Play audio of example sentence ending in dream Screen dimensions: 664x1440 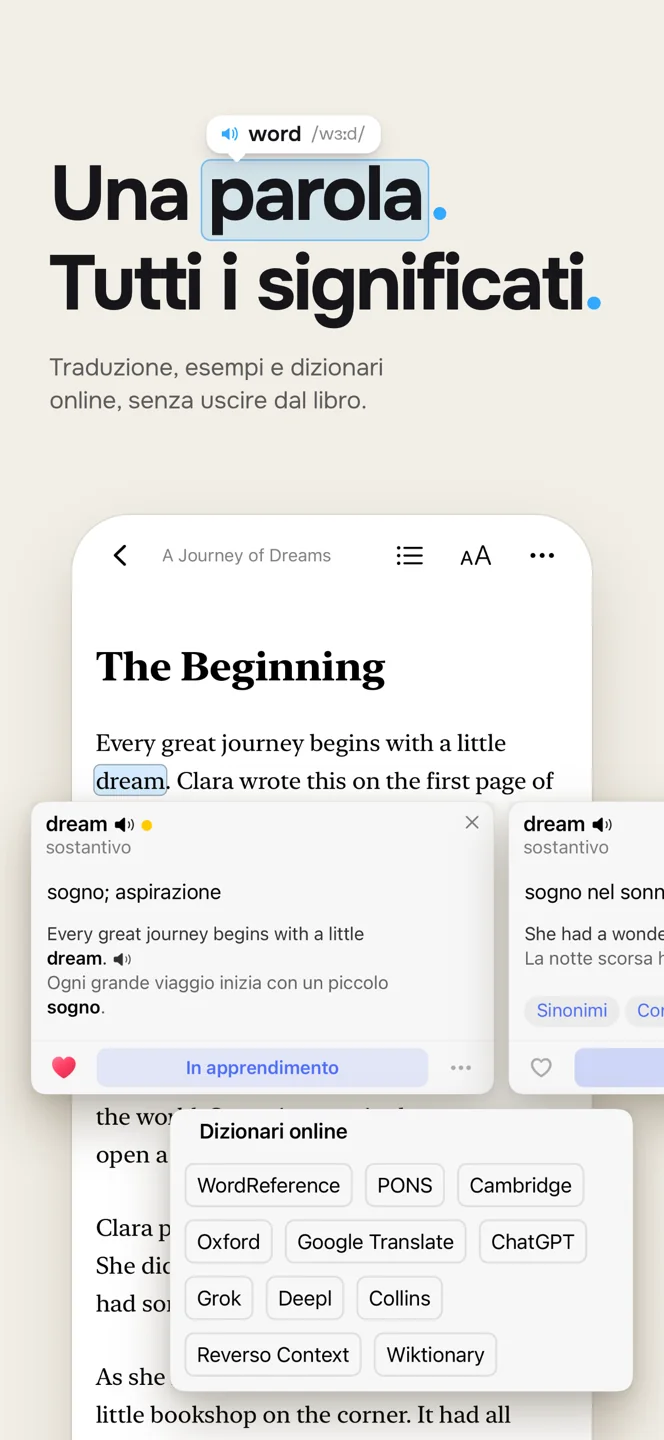coord(122,959)
